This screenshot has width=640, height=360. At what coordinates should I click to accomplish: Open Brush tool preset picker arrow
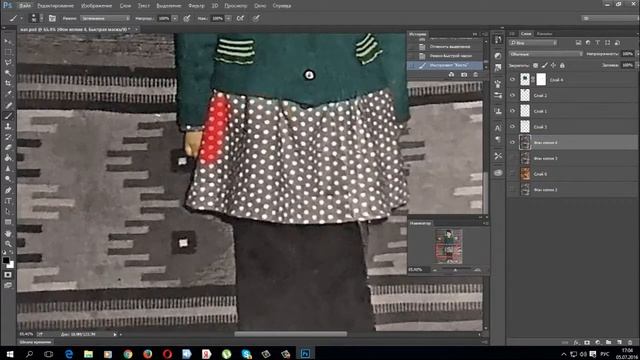coord(22,18)
